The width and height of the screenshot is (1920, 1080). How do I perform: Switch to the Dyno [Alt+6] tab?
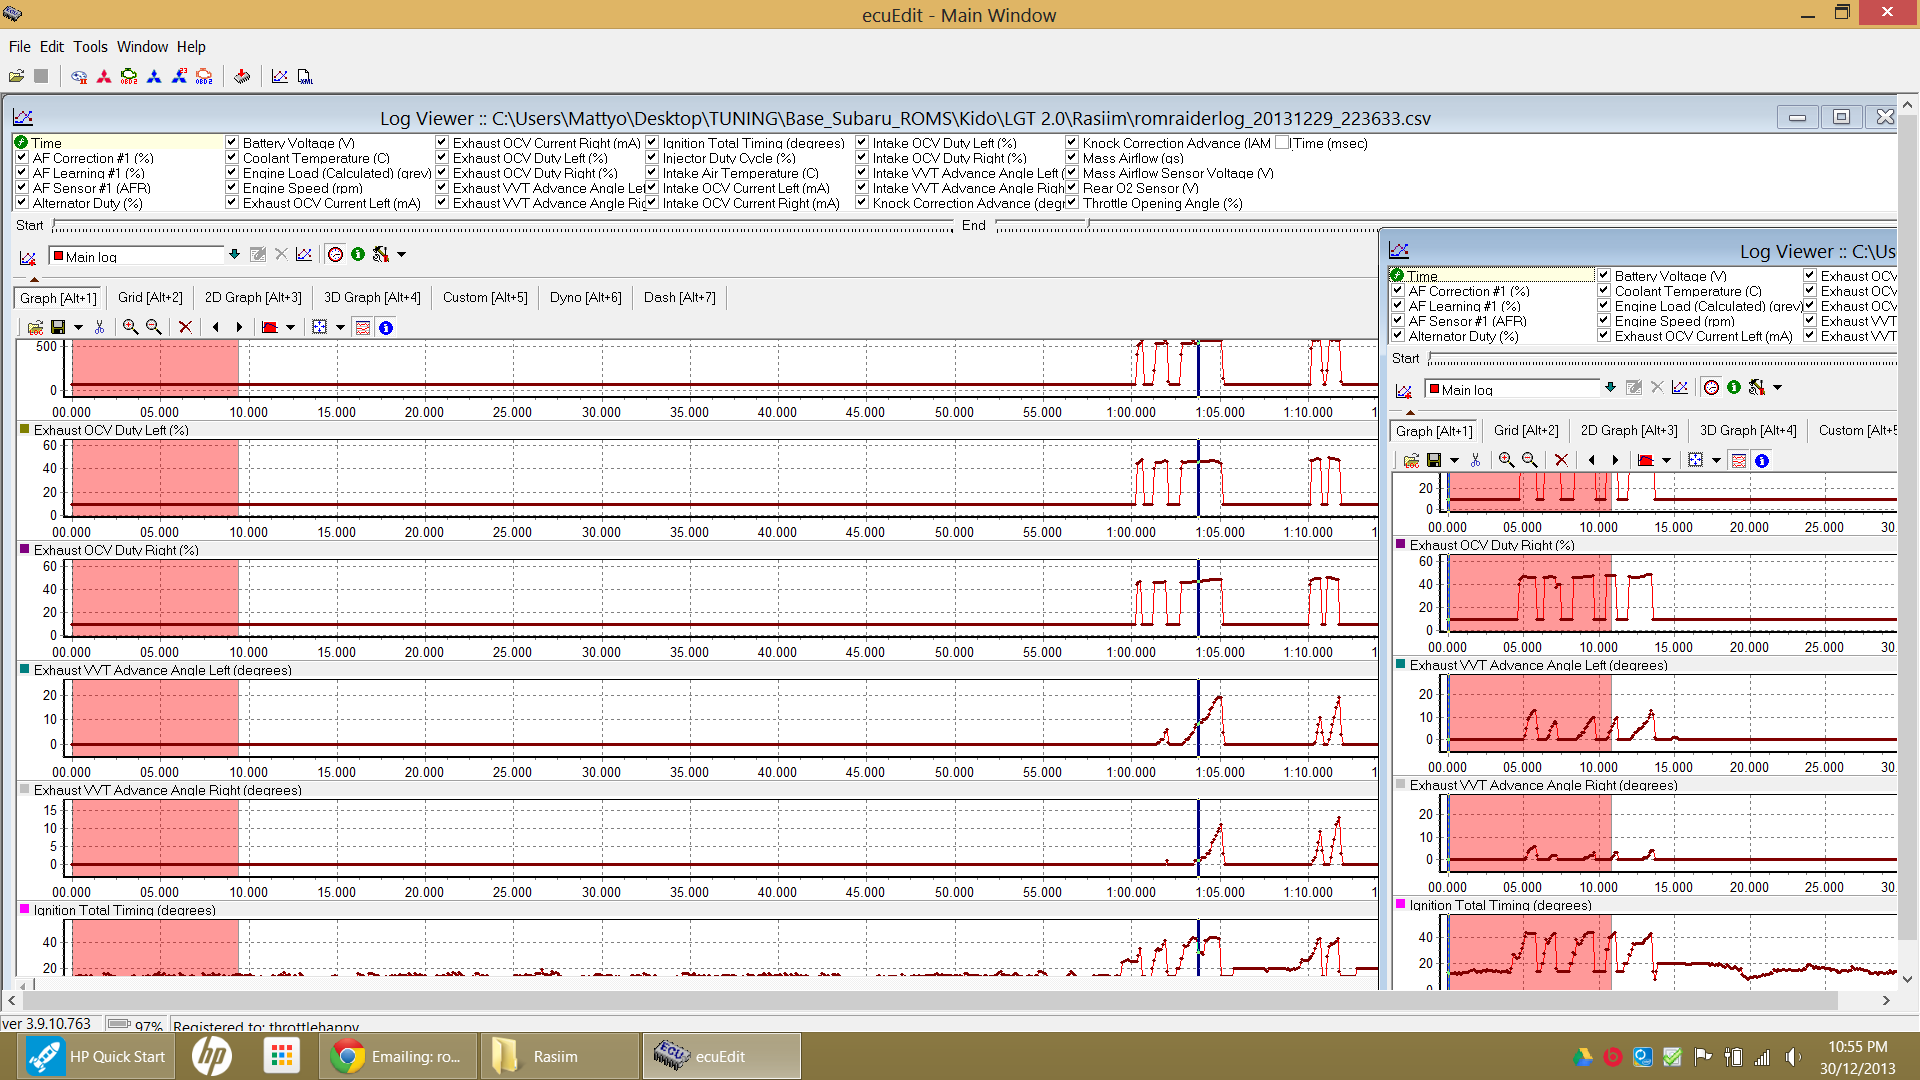(585, 297)
